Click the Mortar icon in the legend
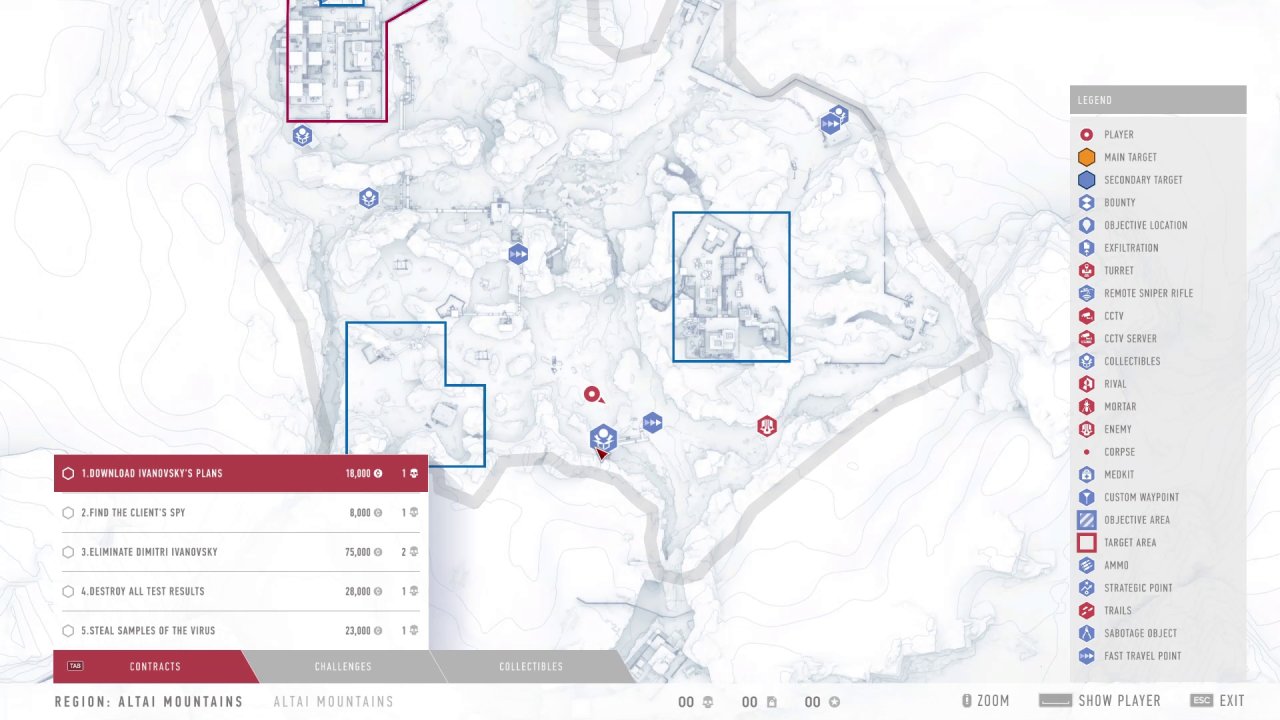 click(1087, 406)
